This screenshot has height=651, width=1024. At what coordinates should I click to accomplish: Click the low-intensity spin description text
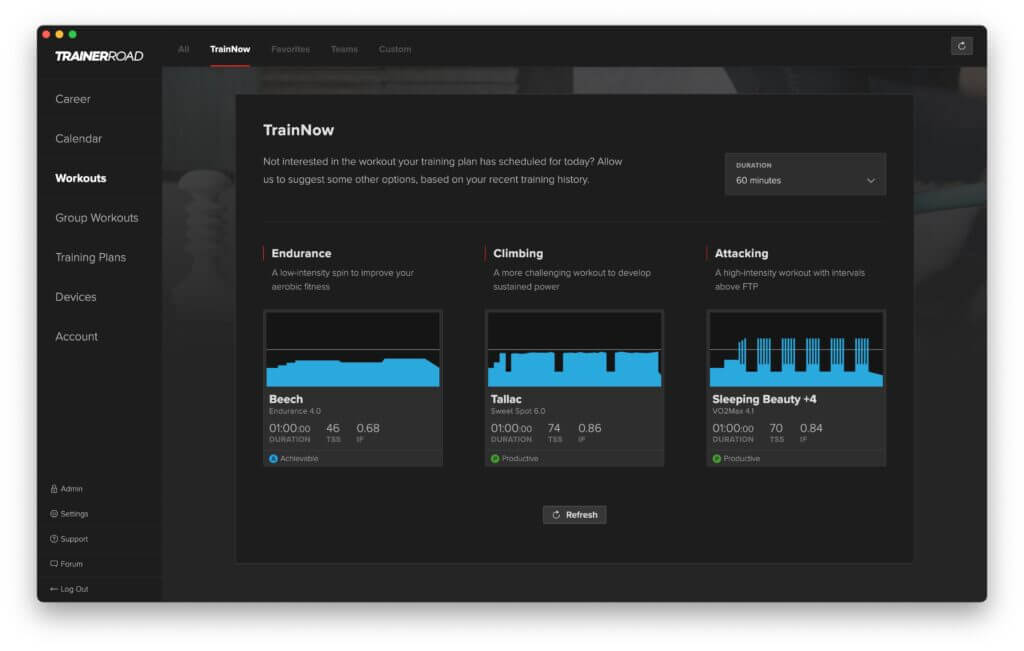[343, 279]
